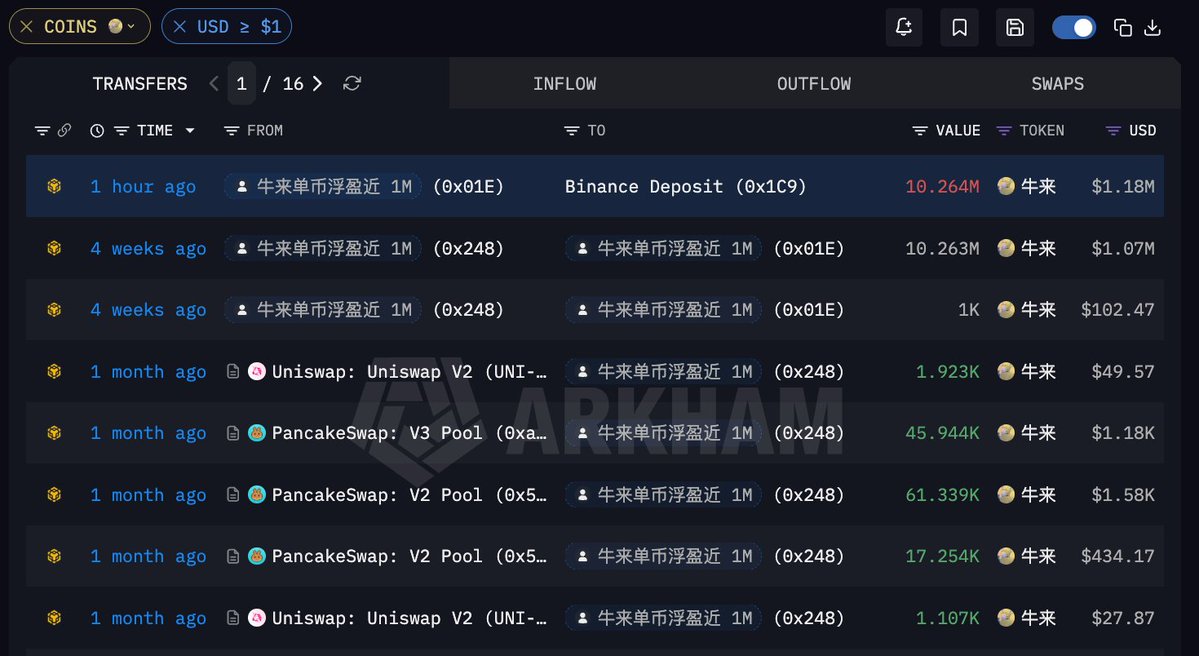Click the 45.944K value
This screenshot has width=1199, height=656.
[x=942, y=433]
